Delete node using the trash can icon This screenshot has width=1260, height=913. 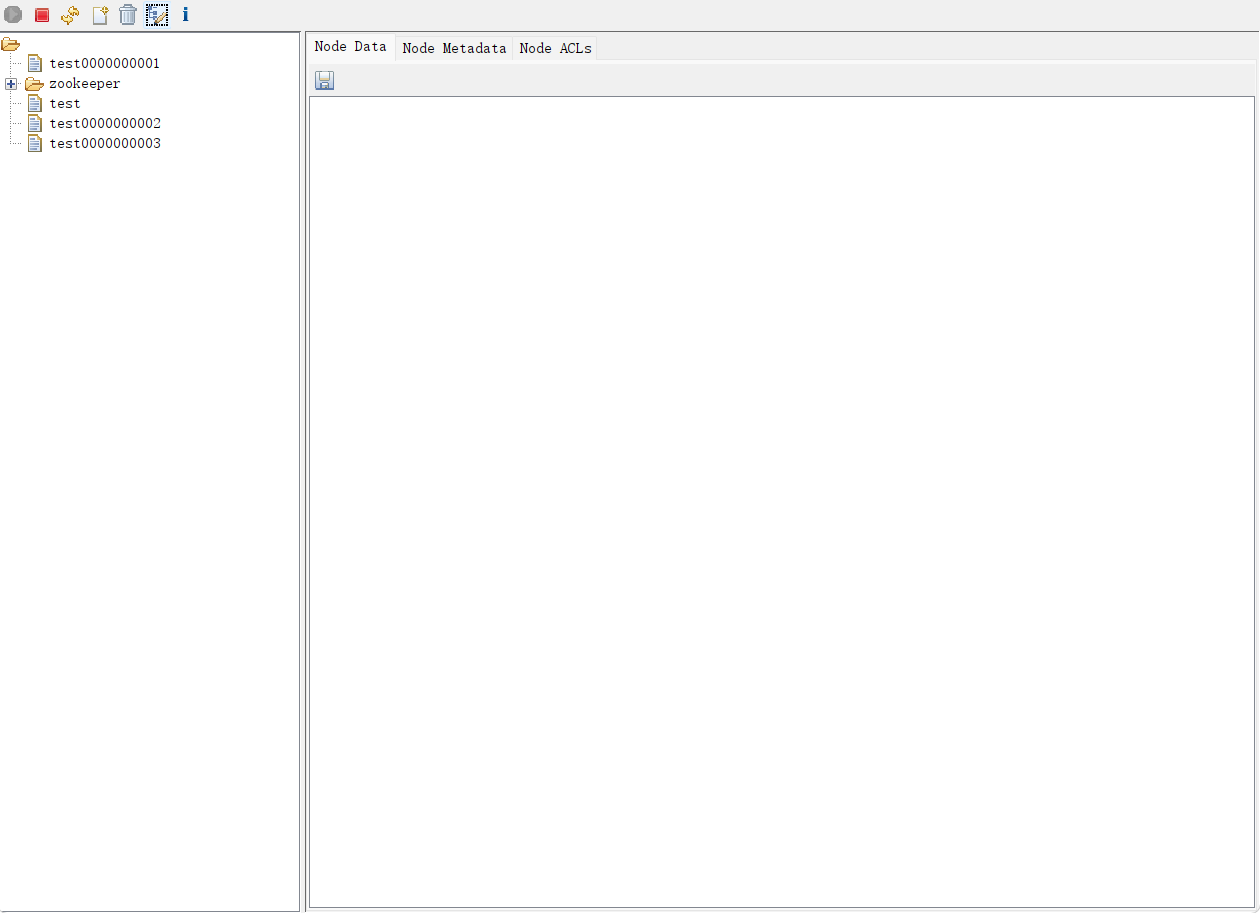128,15
